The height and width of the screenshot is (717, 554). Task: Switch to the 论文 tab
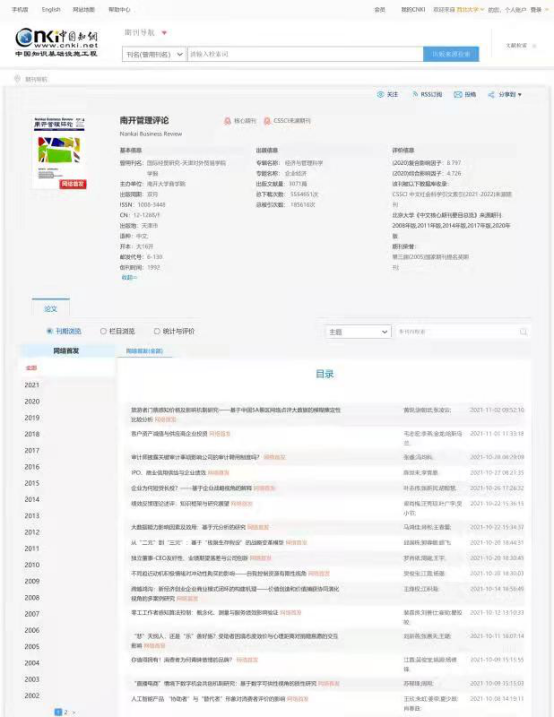51,309
